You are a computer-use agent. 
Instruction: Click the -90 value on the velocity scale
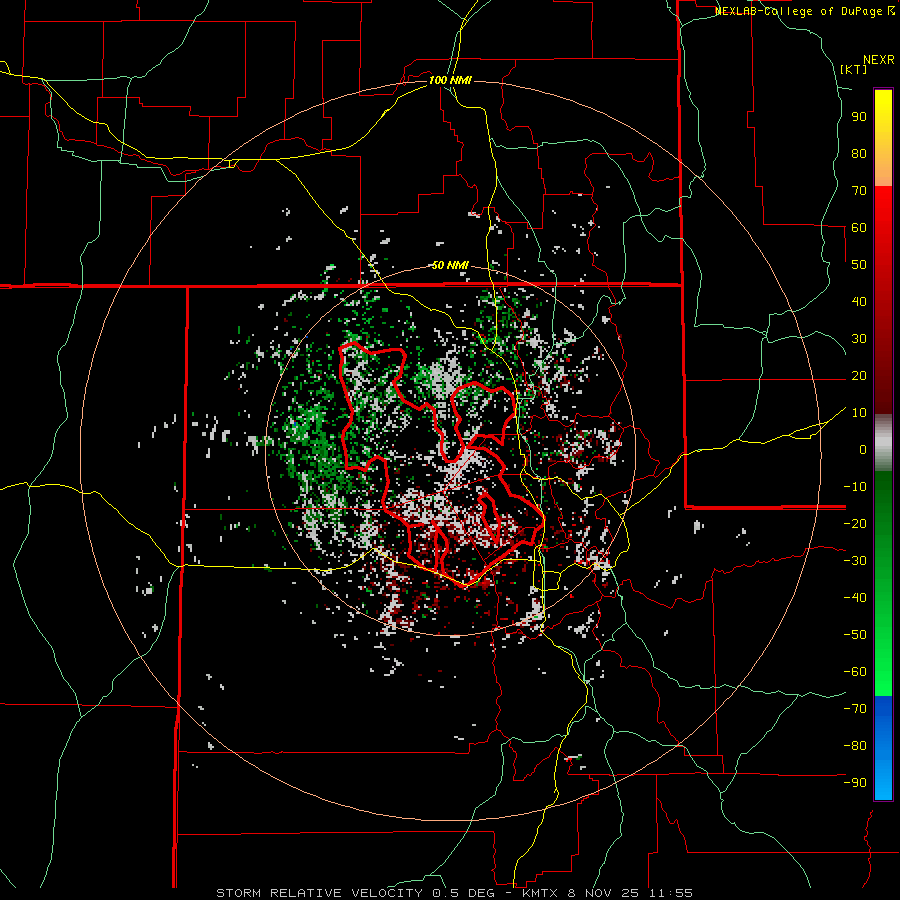[x=855, y=783]
